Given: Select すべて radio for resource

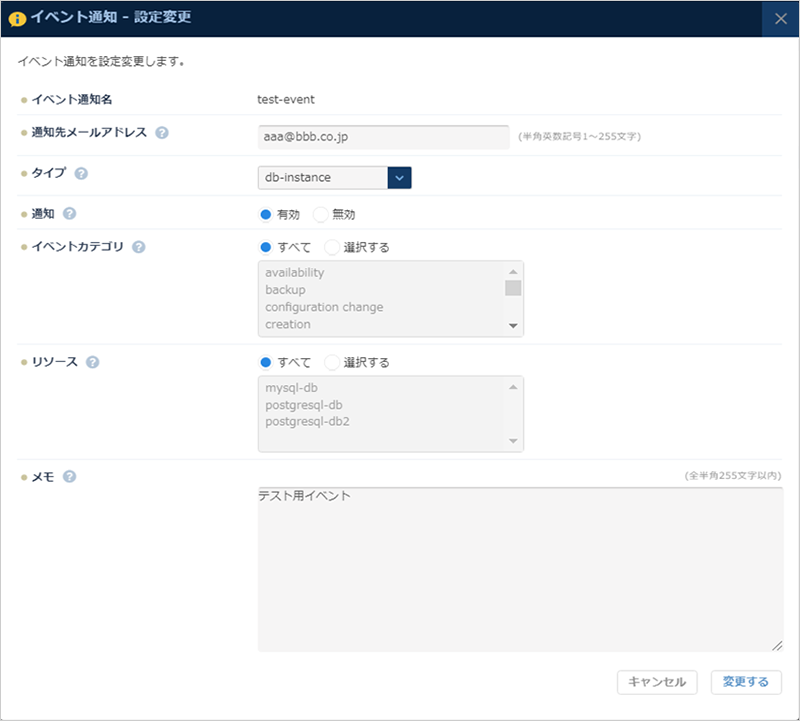Looking at the screenshot, I should click(x=266, y=362).
